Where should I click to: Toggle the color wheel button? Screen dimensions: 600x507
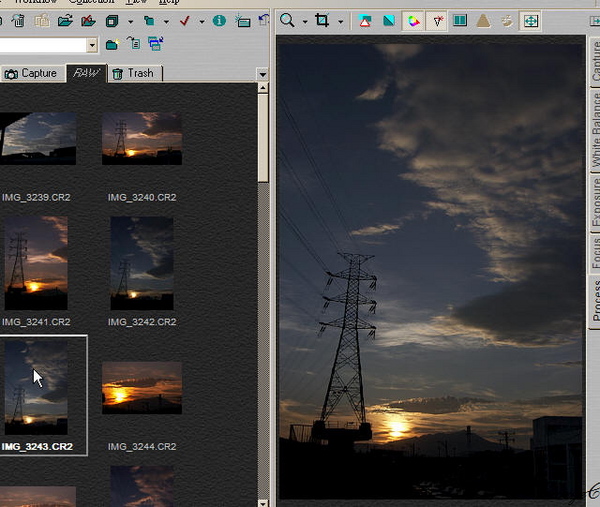pyautogui.click(x=413, y=21)
